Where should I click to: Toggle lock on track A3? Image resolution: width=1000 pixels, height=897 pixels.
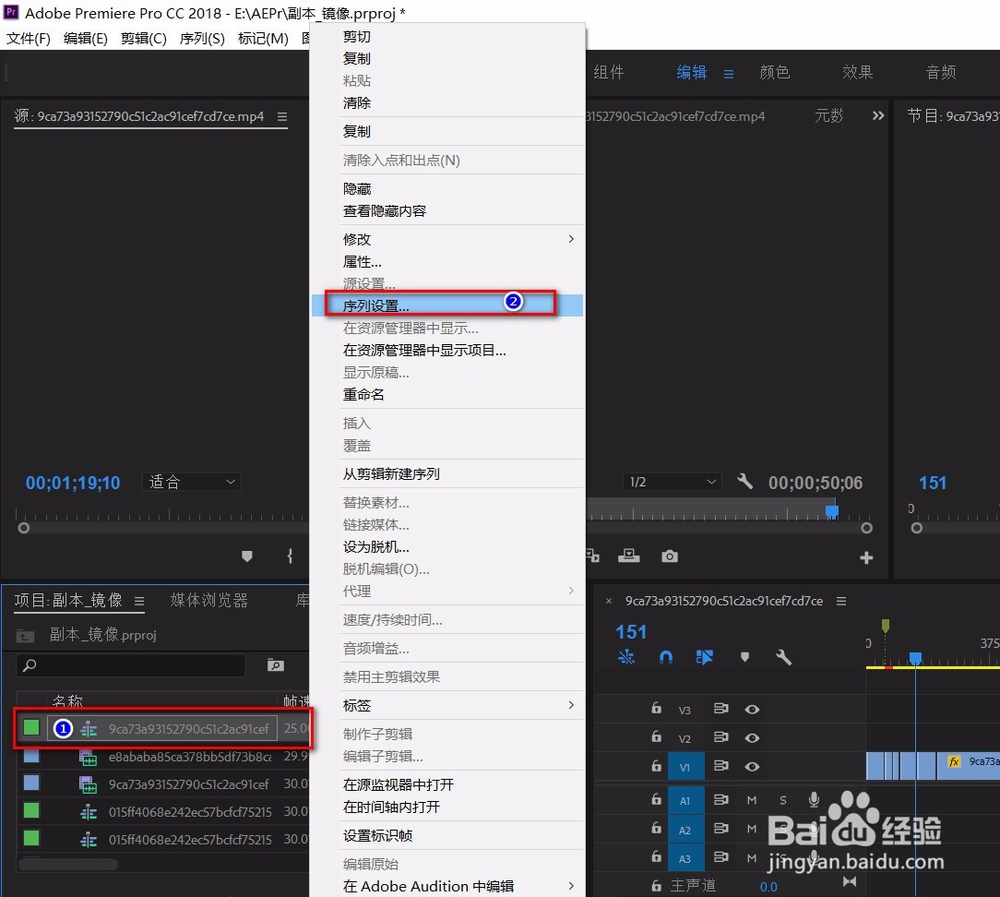[x=656, y=857]
